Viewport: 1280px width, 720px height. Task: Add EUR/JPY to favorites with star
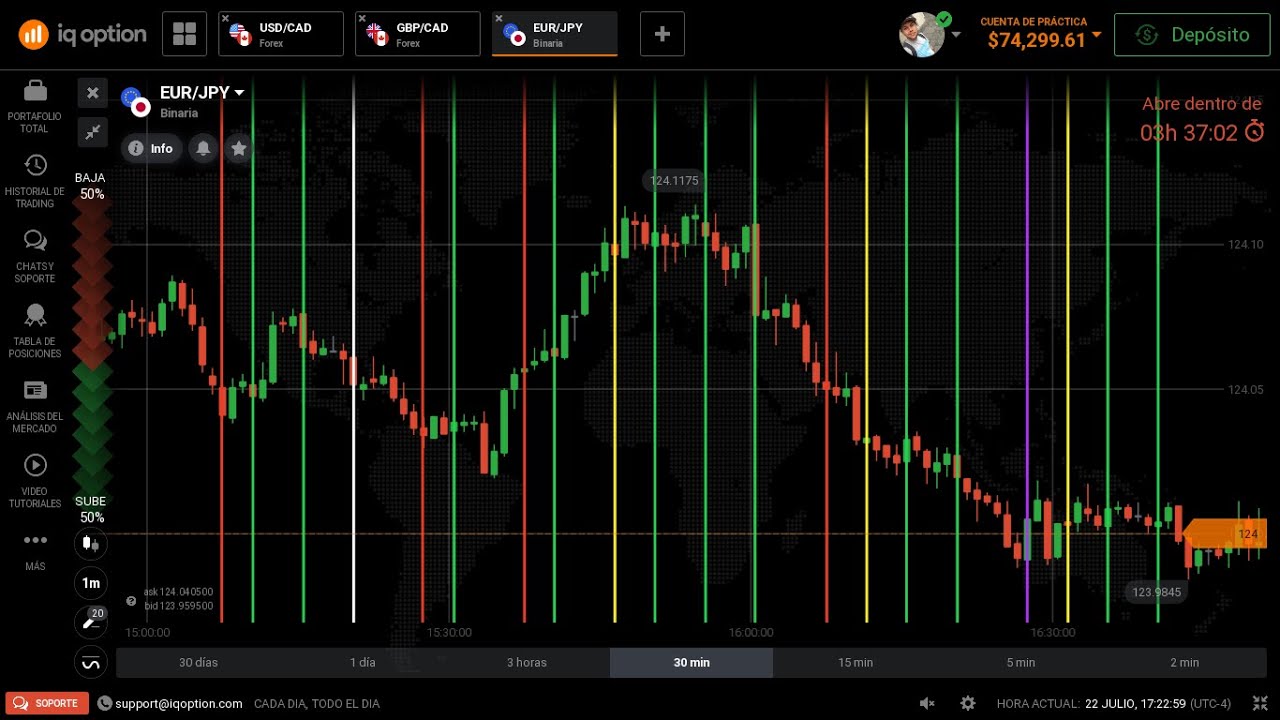coord(238,148)
